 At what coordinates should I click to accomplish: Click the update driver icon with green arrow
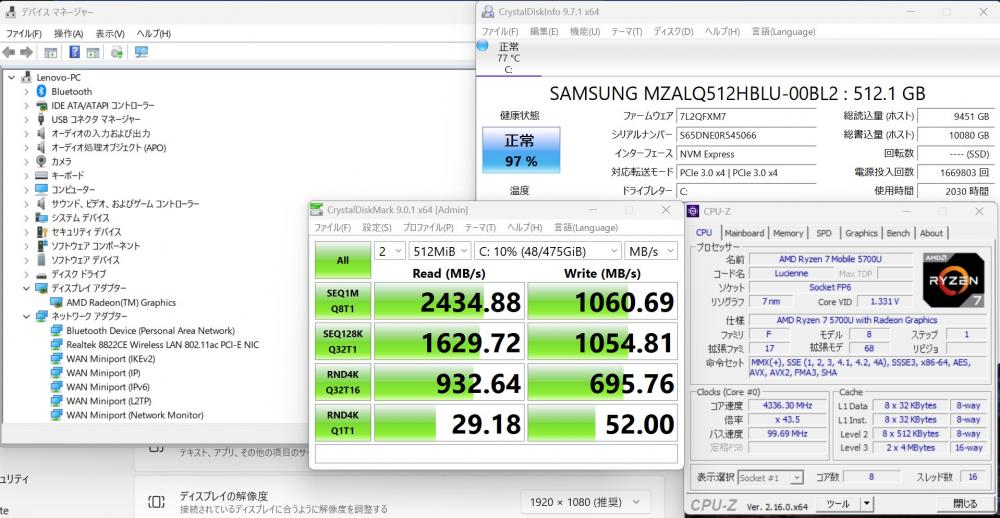point(117,52)
